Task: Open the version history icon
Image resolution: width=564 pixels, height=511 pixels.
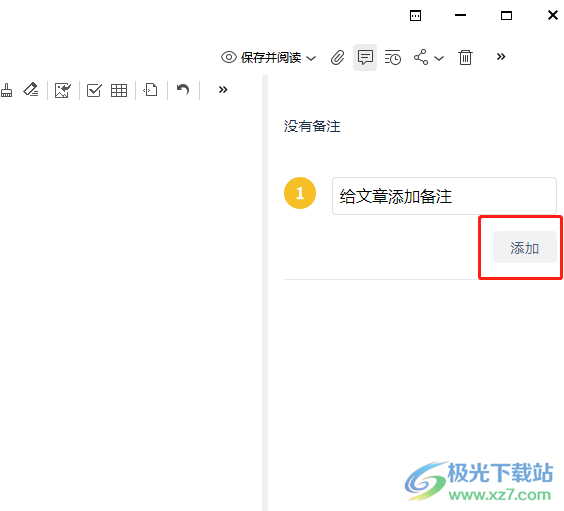Action: pyautogui.click(x=392, y=58)
